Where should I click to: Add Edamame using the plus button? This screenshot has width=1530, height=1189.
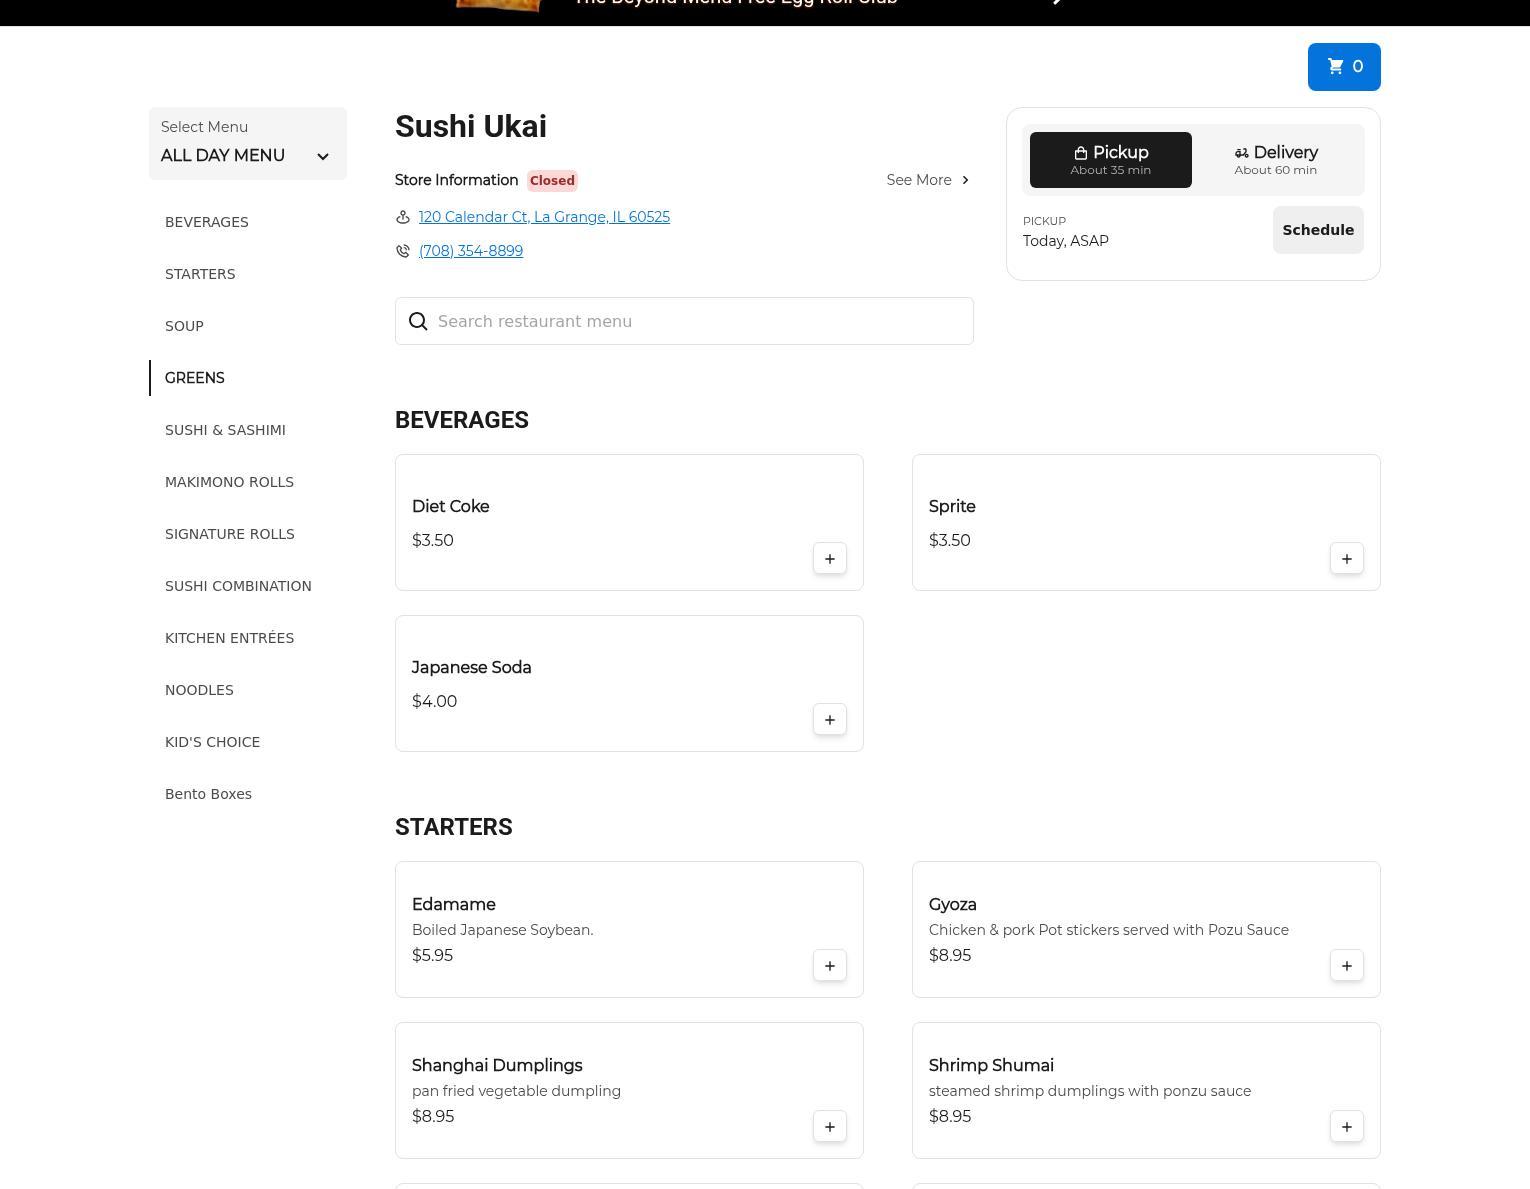829,966
